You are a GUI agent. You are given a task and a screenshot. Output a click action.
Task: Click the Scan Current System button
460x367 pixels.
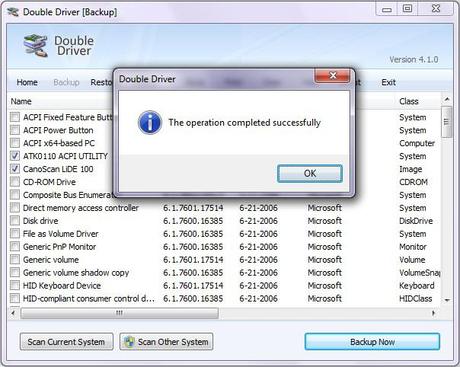click(66, 342)
